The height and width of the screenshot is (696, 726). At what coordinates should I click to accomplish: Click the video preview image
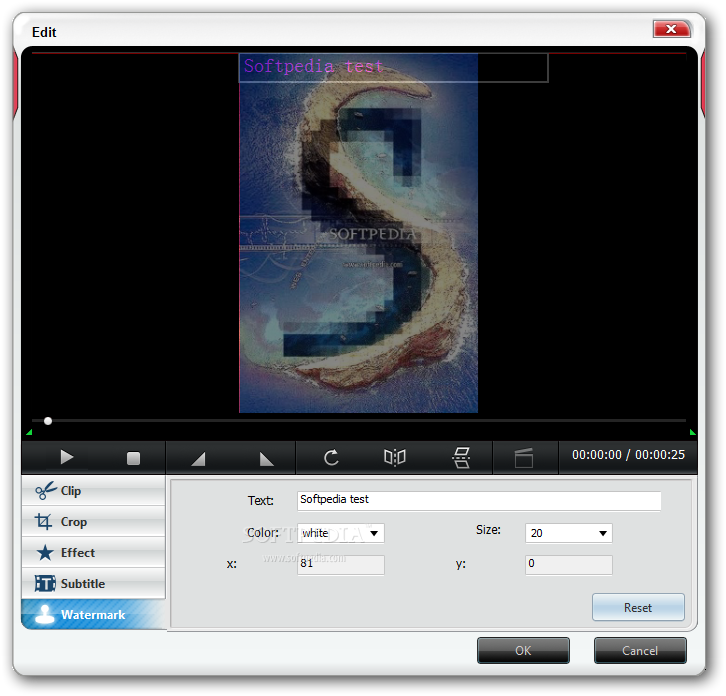(x=358, y=233)
